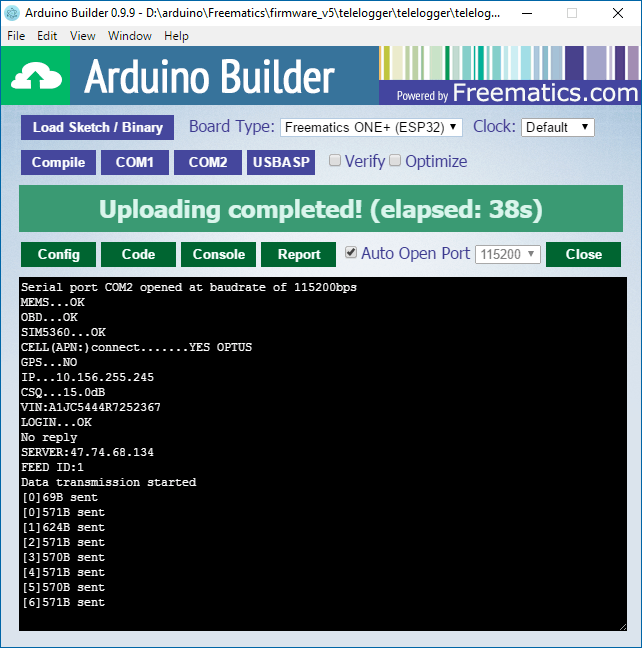The width and height of the screenshot is (642, 648).
Task: Click the 'SERVER:47.74.68.134' console line
Action: 87,453
